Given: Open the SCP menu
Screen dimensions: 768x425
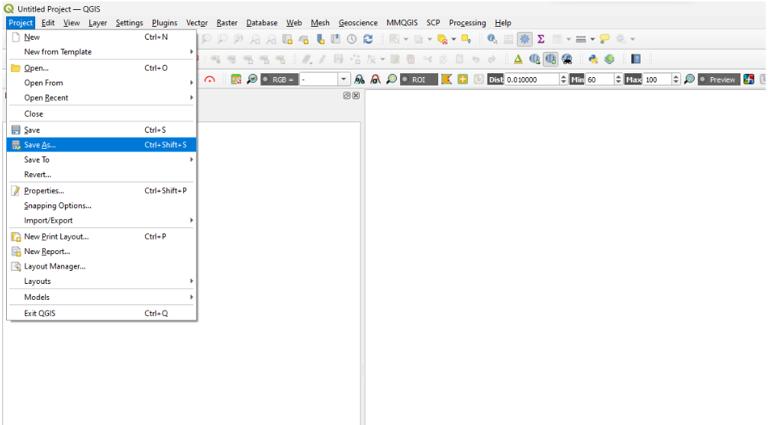Looking at the screenshot, I should click(433, 23).
